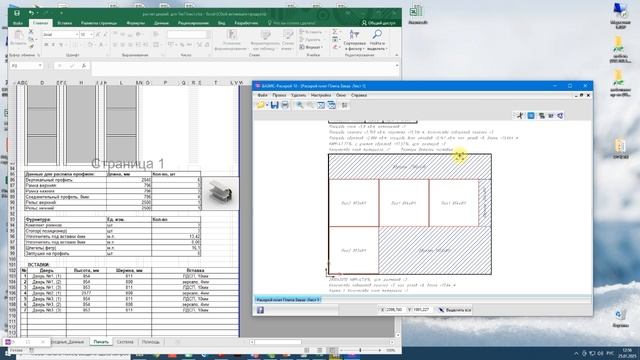
Task: Click the Save icon in Excel quick access toolbar
Action: [x=17, y=13]
